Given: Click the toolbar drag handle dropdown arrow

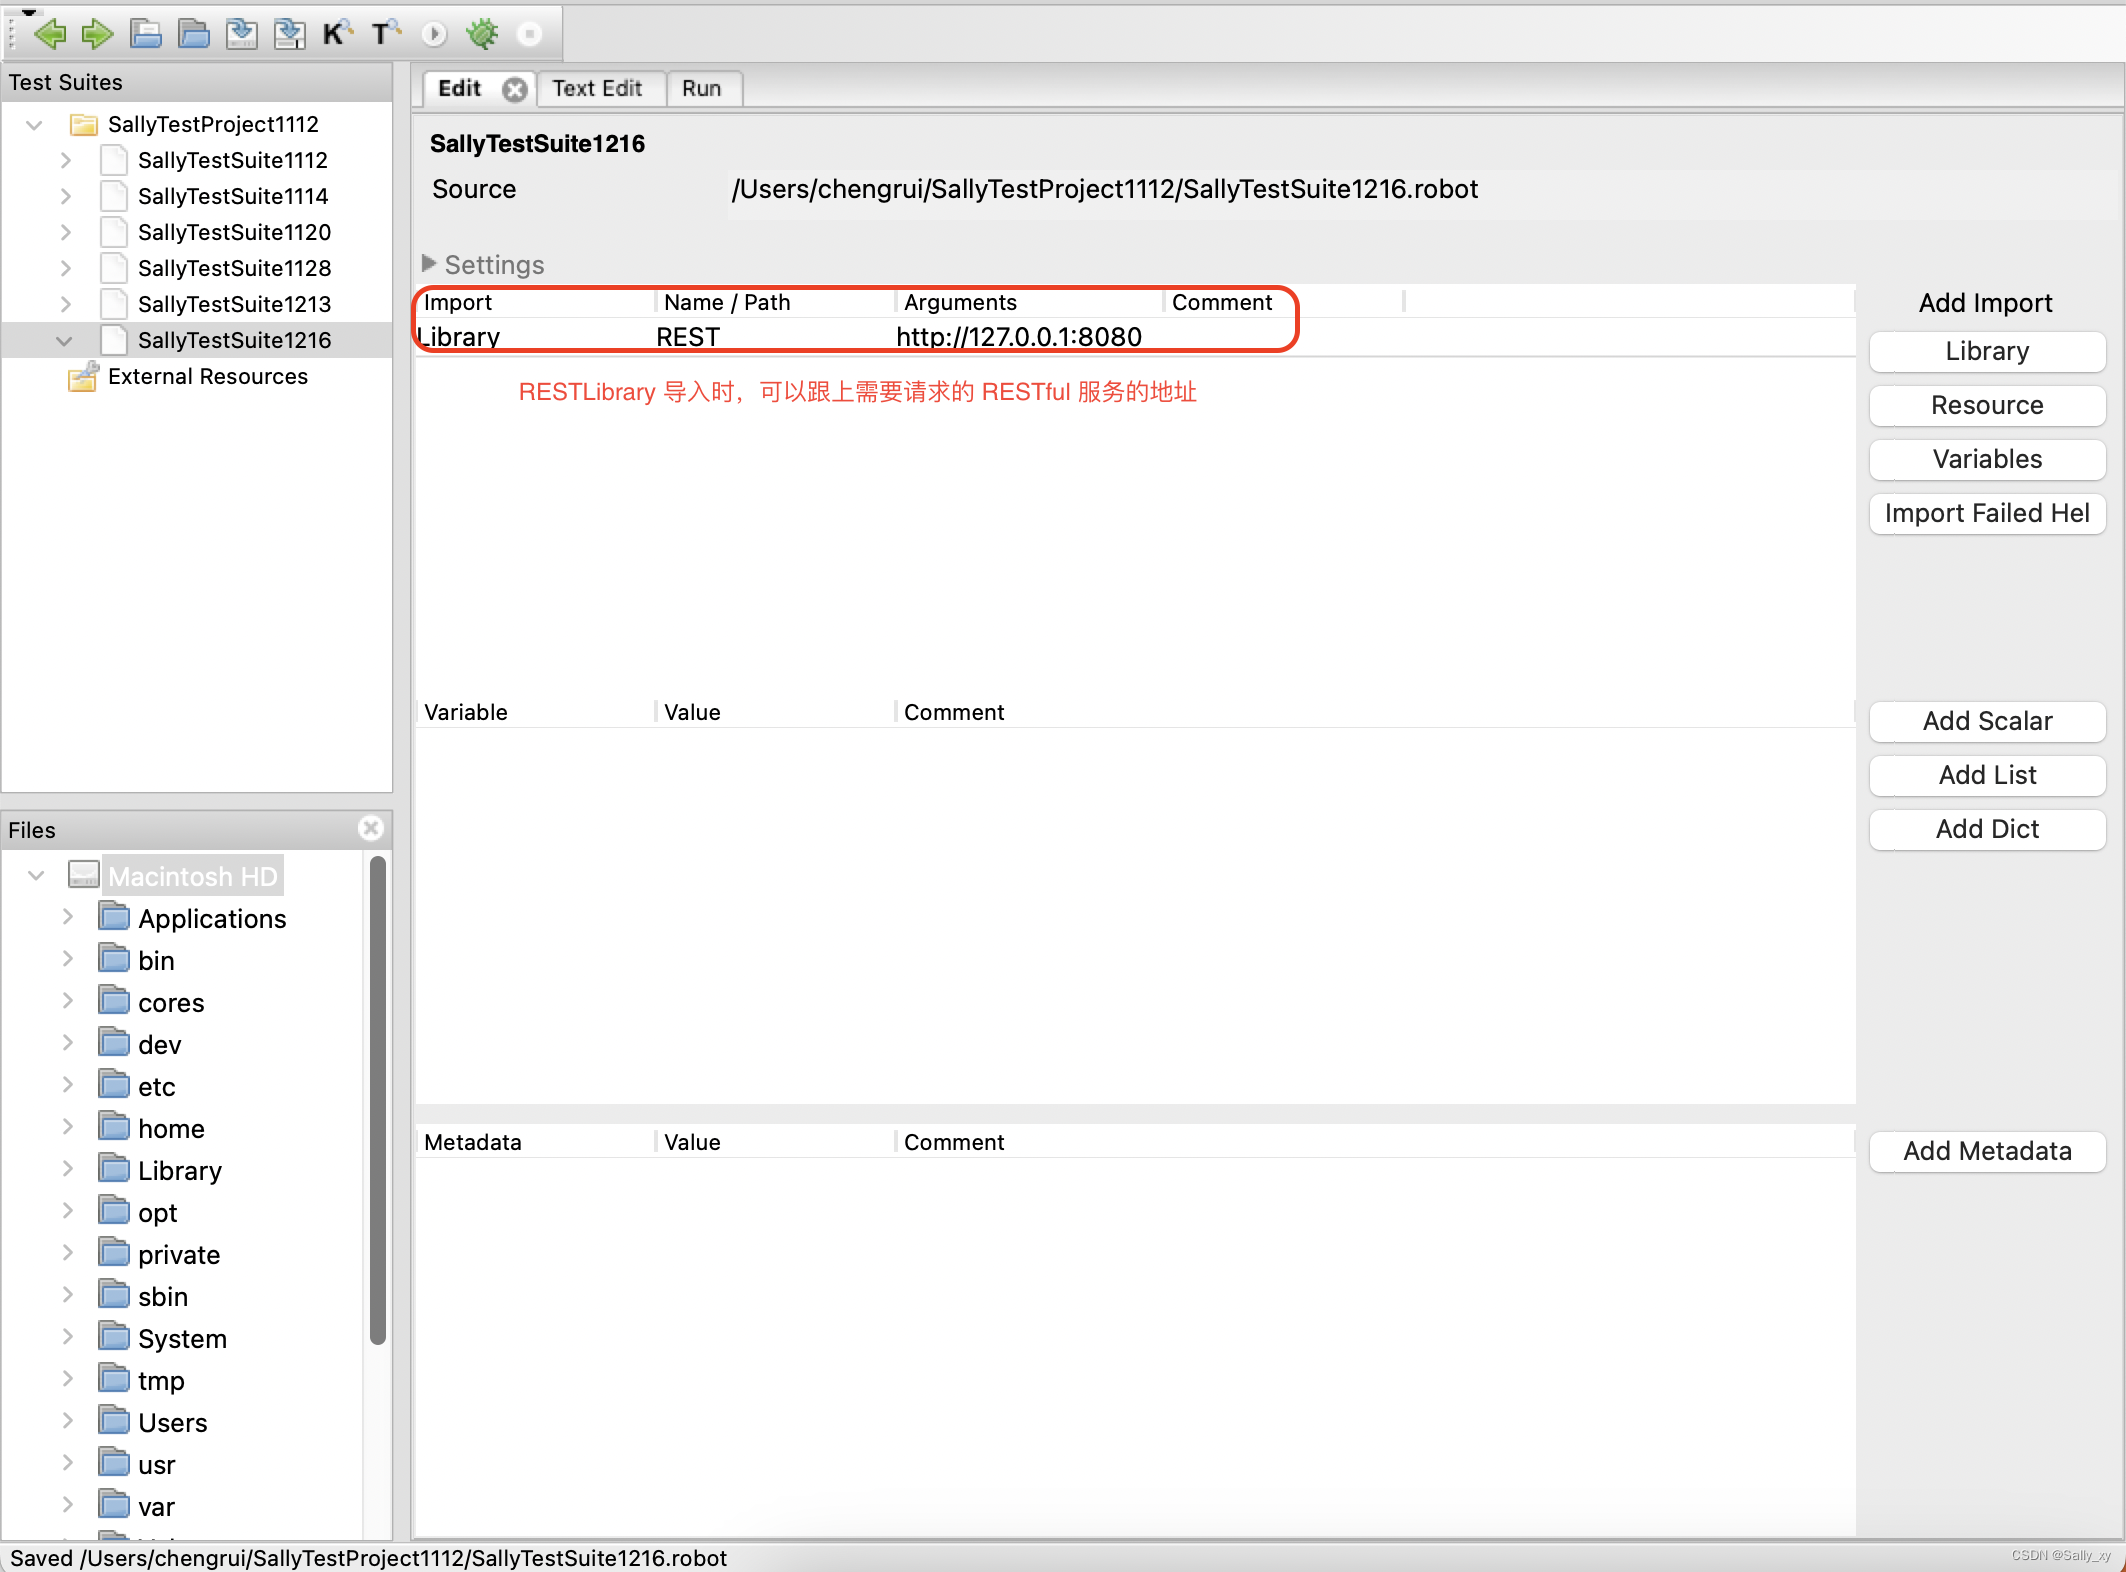Looking at the screenshot, I should (28, 12).
